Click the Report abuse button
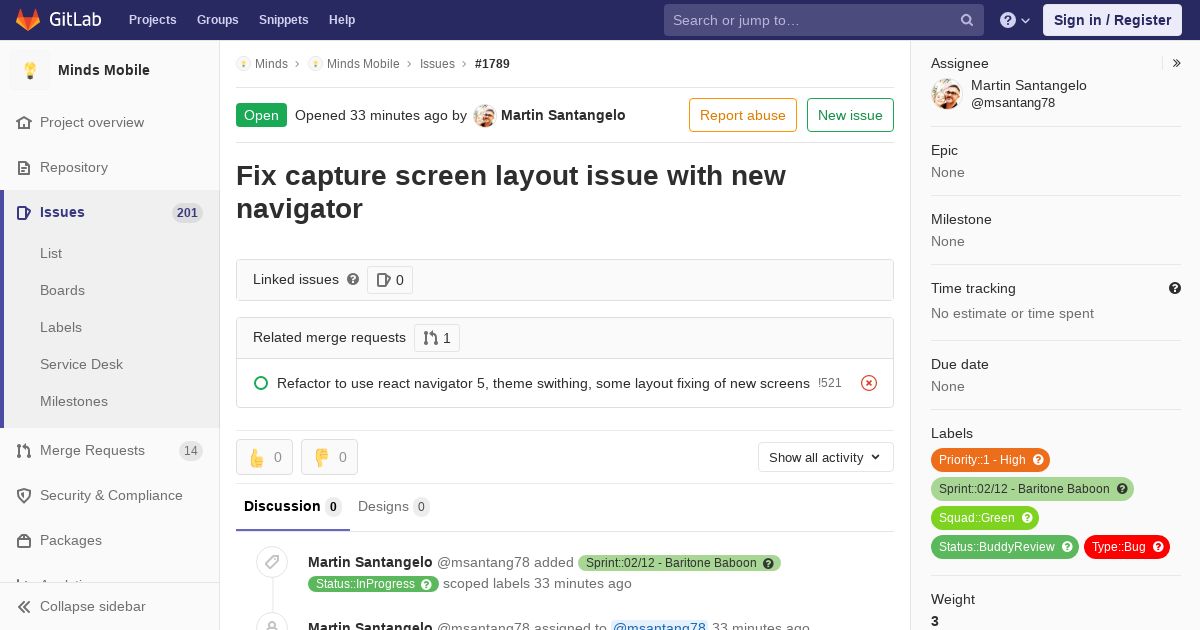This screenshot has width=1200, height=630. [x=743, y=115]
